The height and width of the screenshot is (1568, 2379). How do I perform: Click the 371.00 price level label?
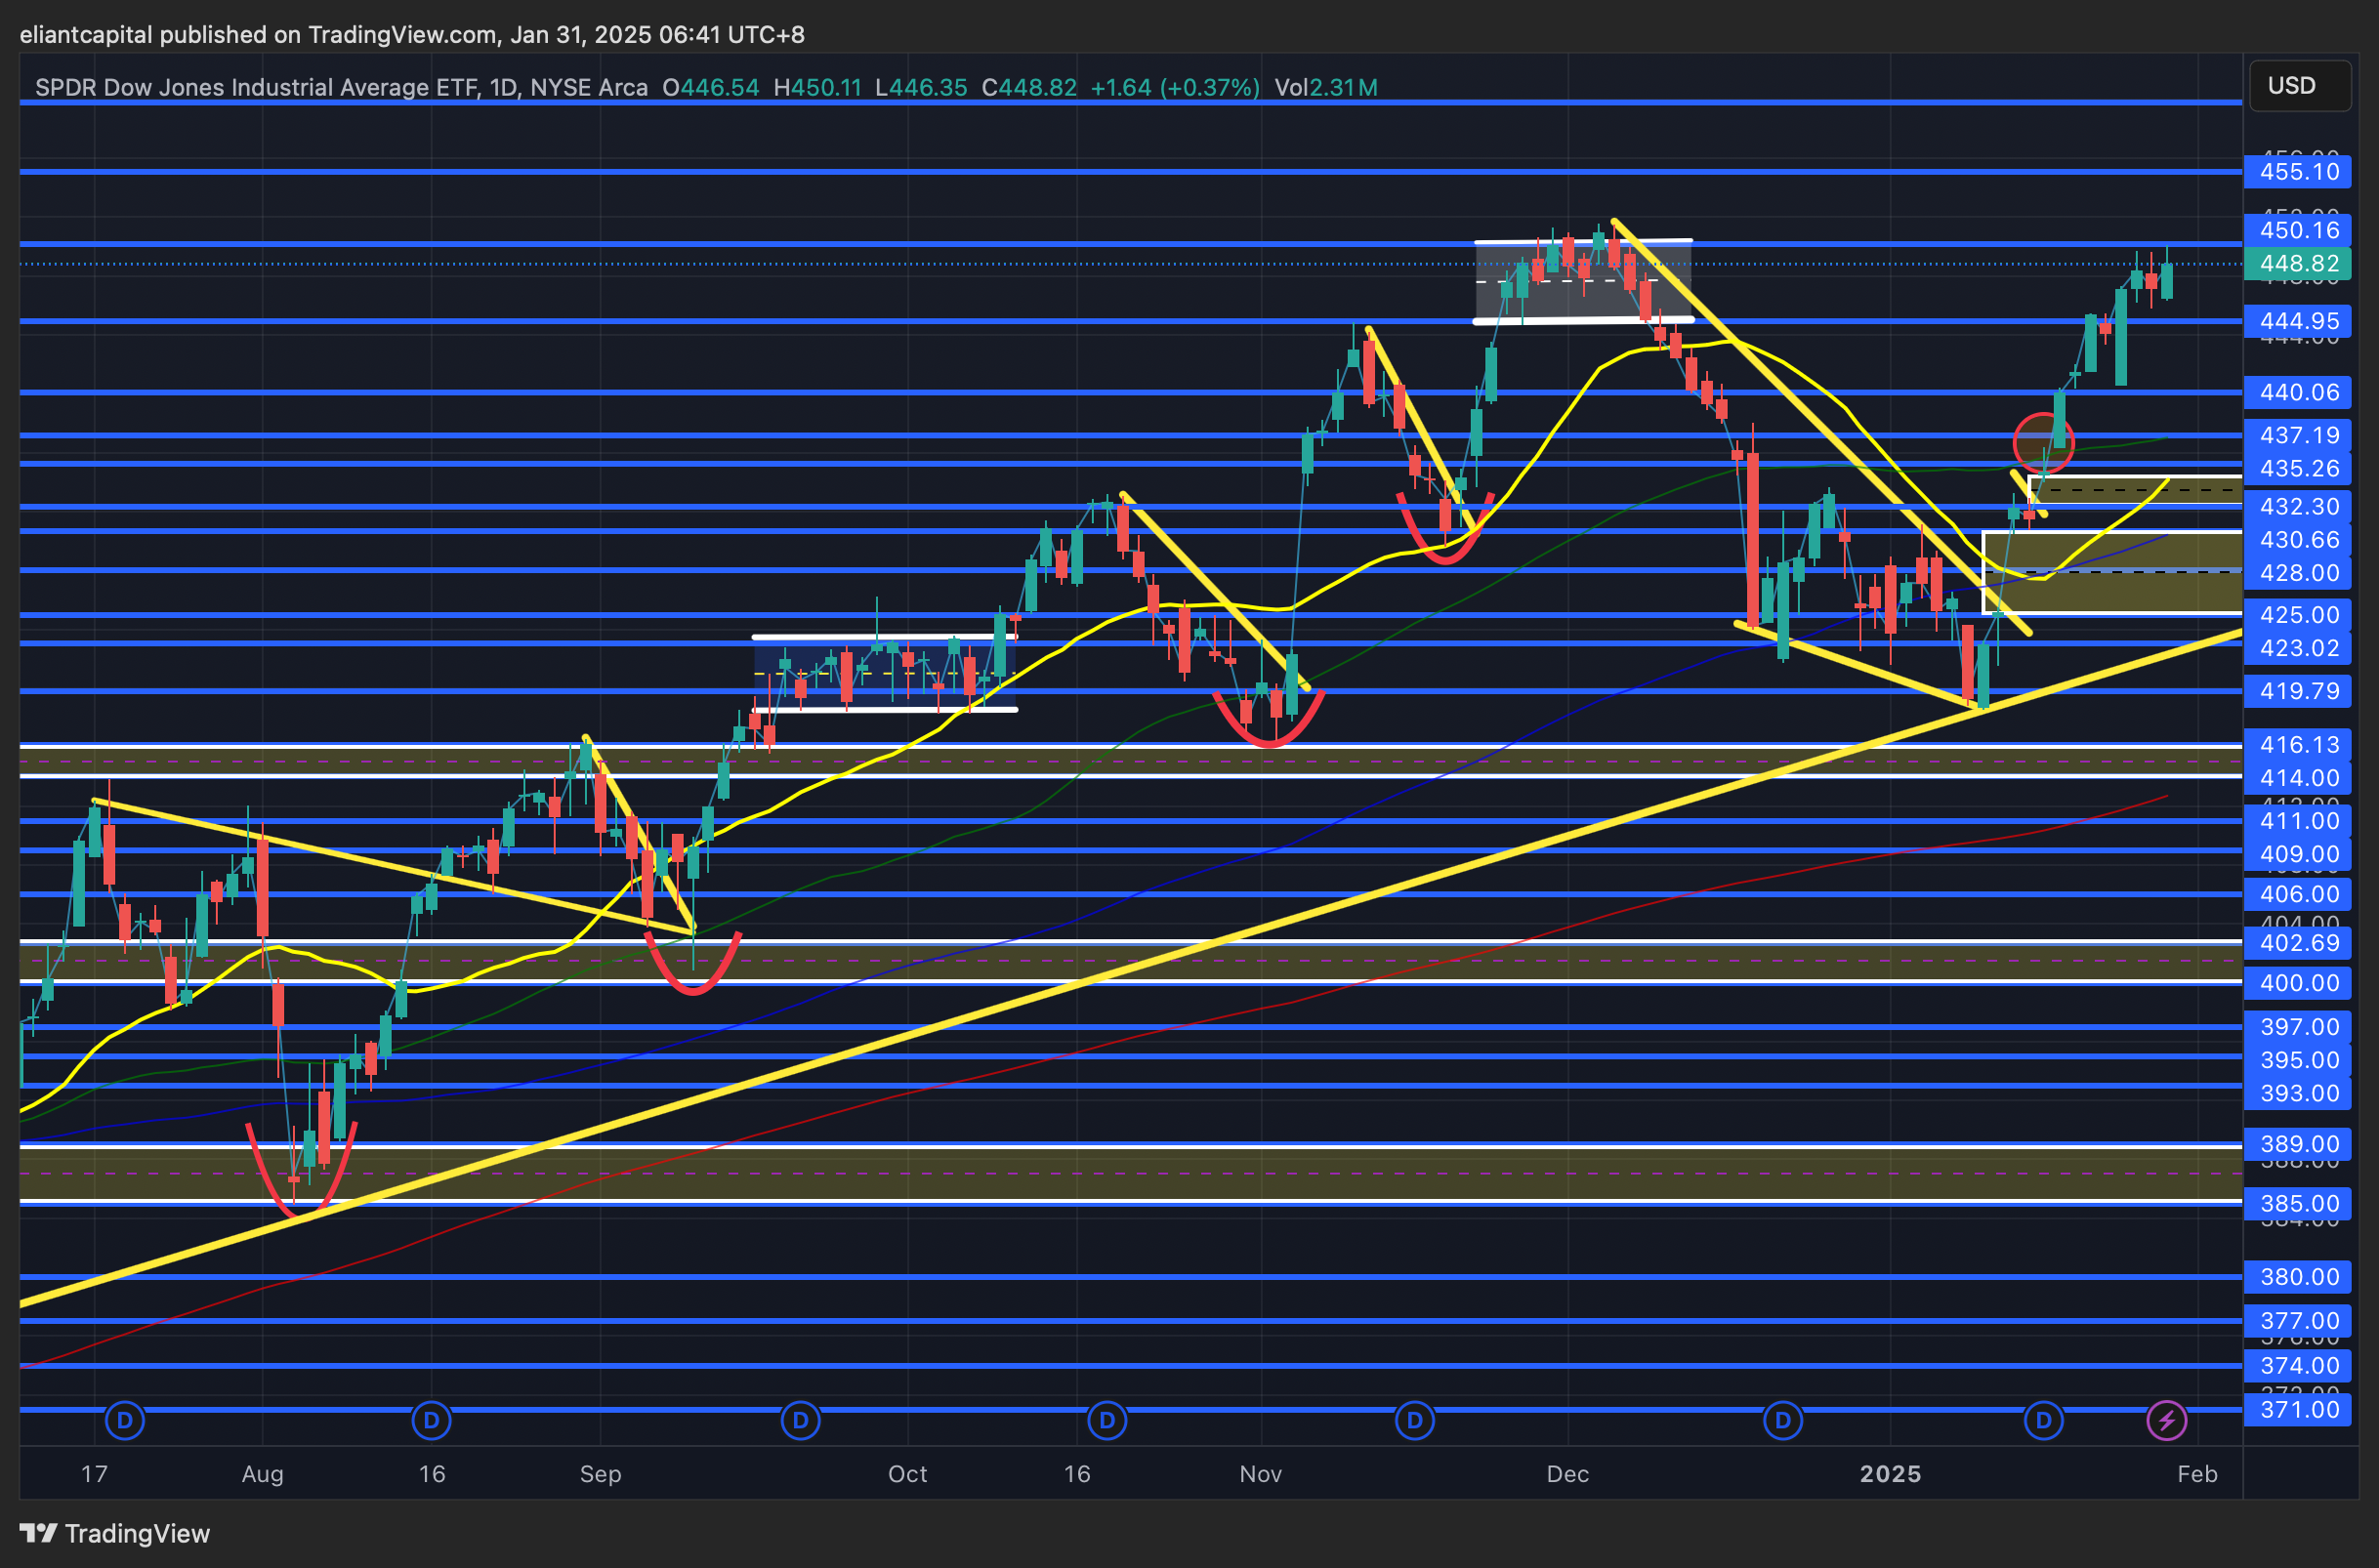[x=2299, y=1410]
